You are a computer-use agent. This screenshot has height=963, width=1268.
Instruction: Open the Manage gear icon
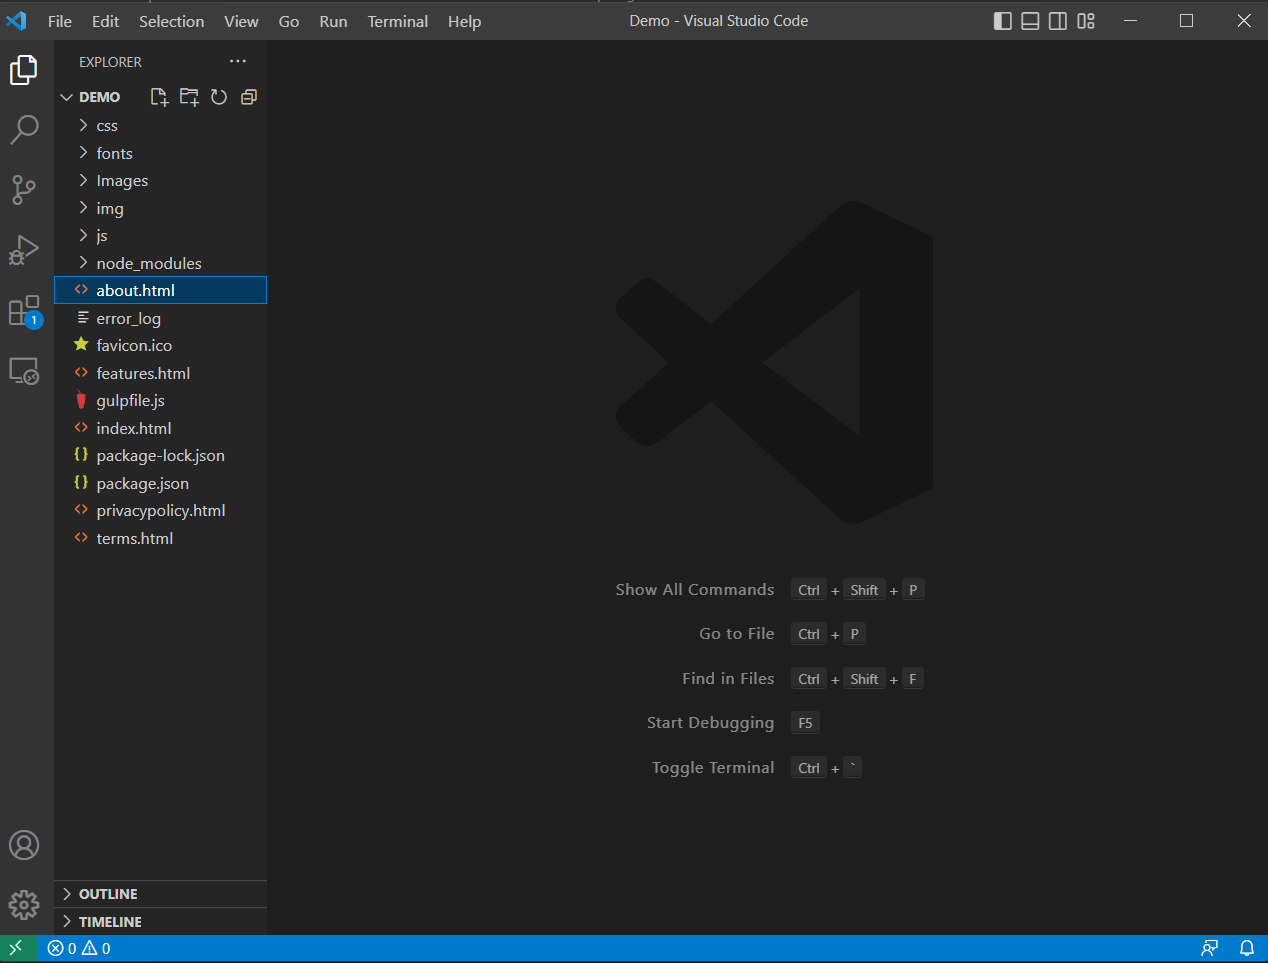tap(24, 905)
